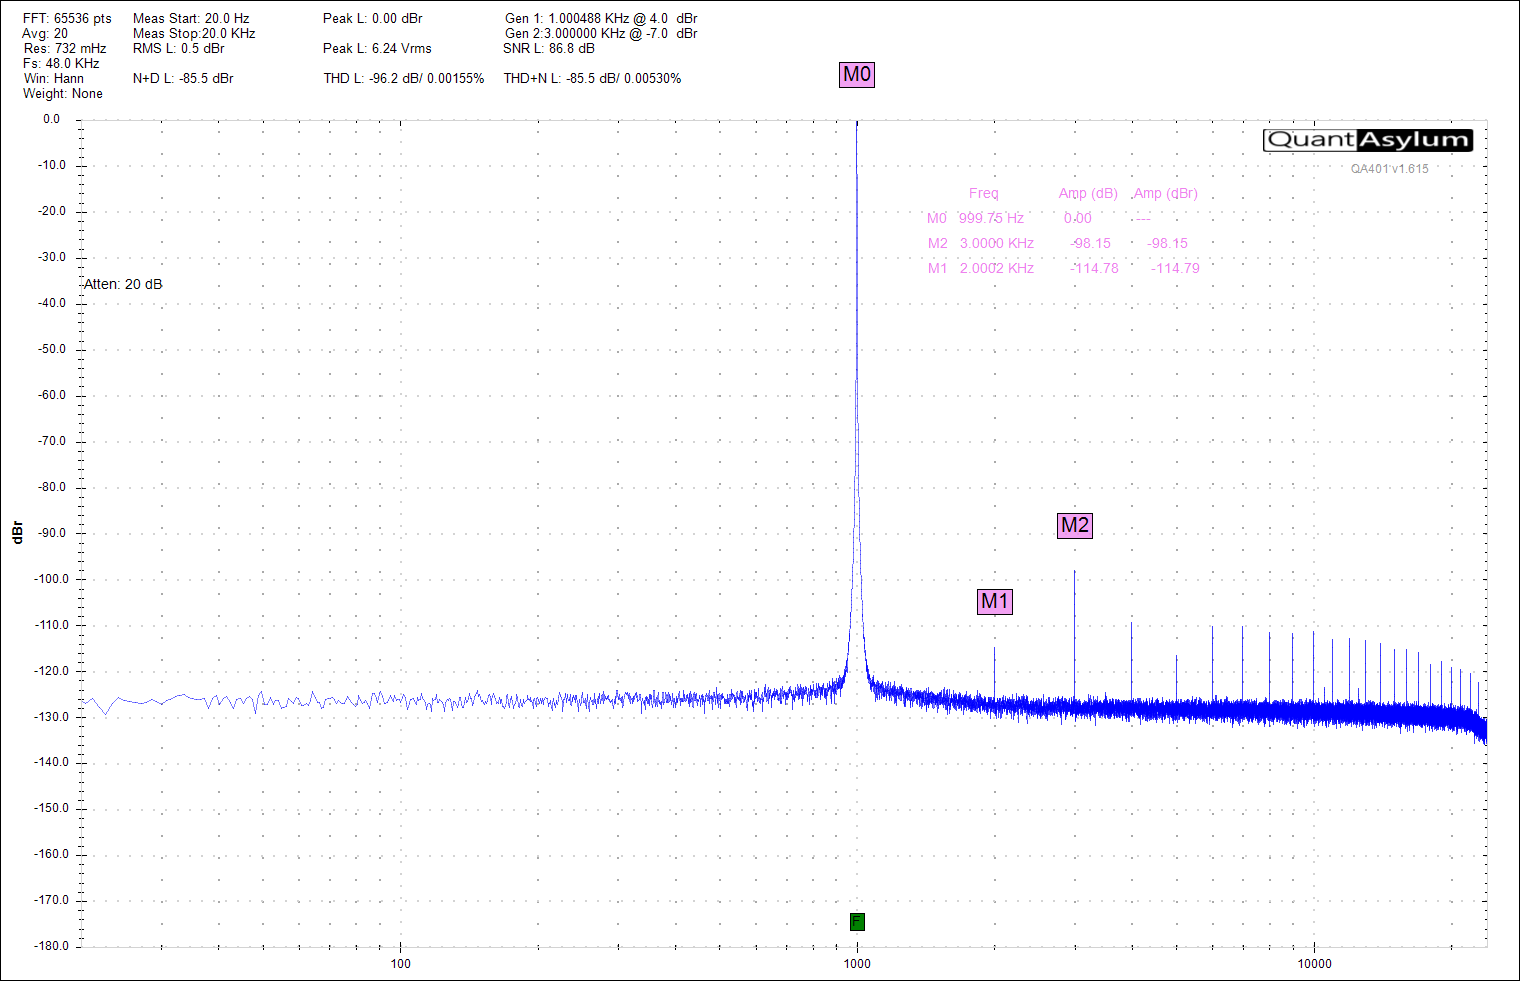Click the M2 amplitude value -98.15 dB
The height and width of the screenshot is (981, 1520).
1090,243
